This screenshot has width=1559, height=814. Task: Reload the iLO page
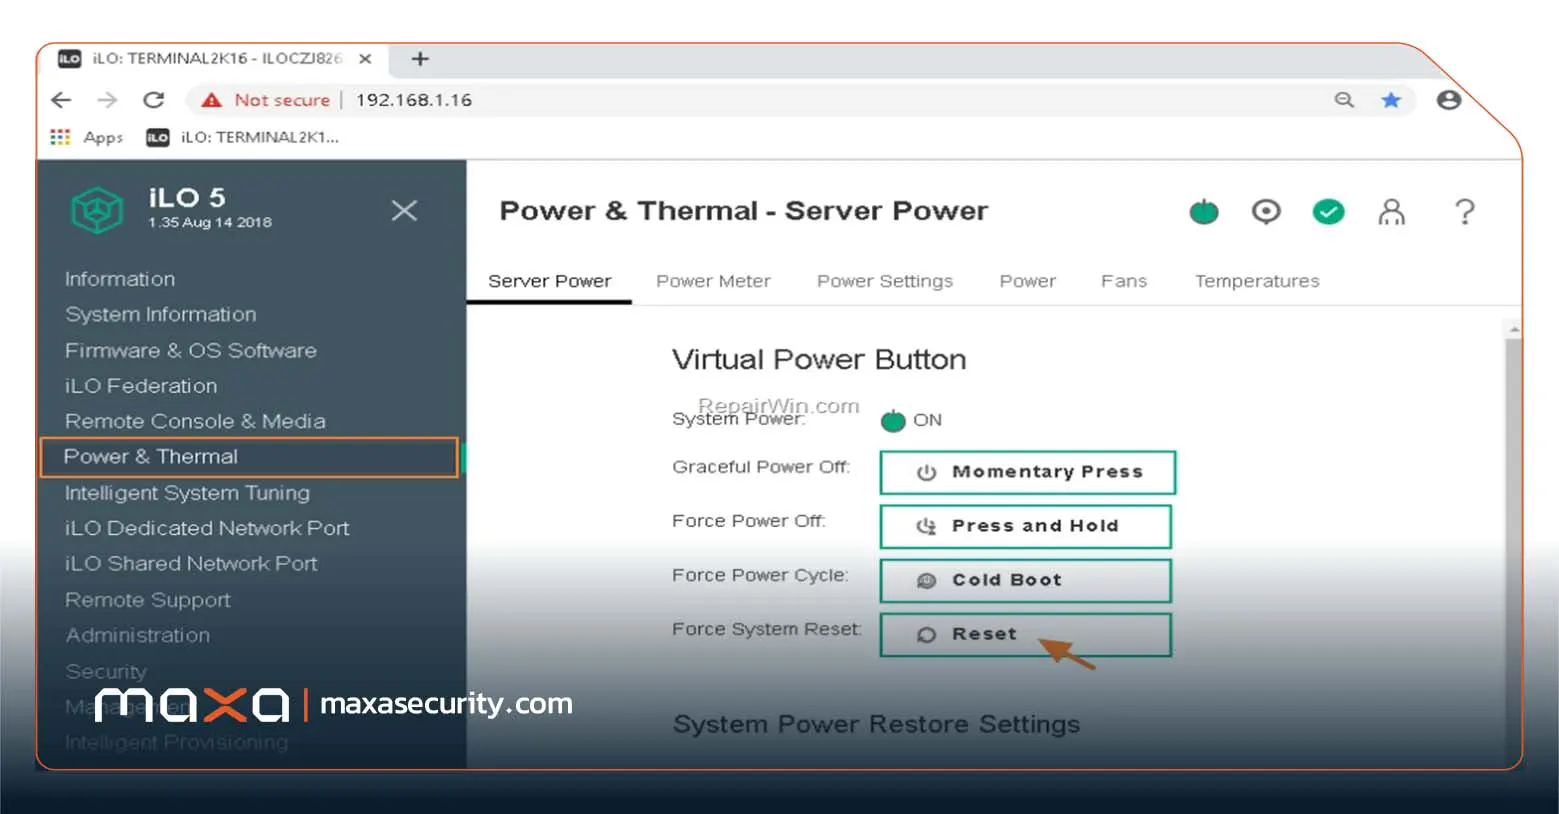pos(153,100)
